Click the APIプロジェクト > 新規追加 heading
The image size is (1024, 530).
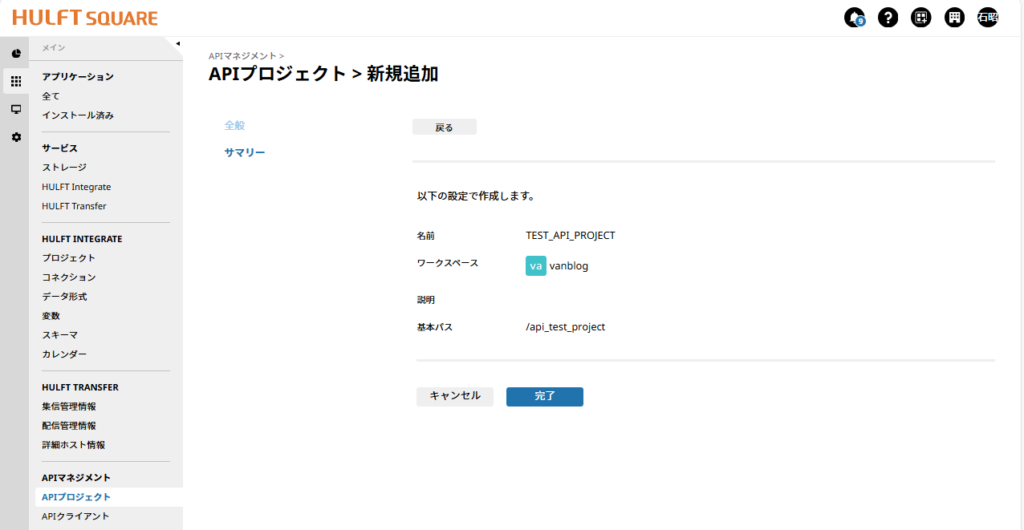pyautogui.click(x=323, y=74)
